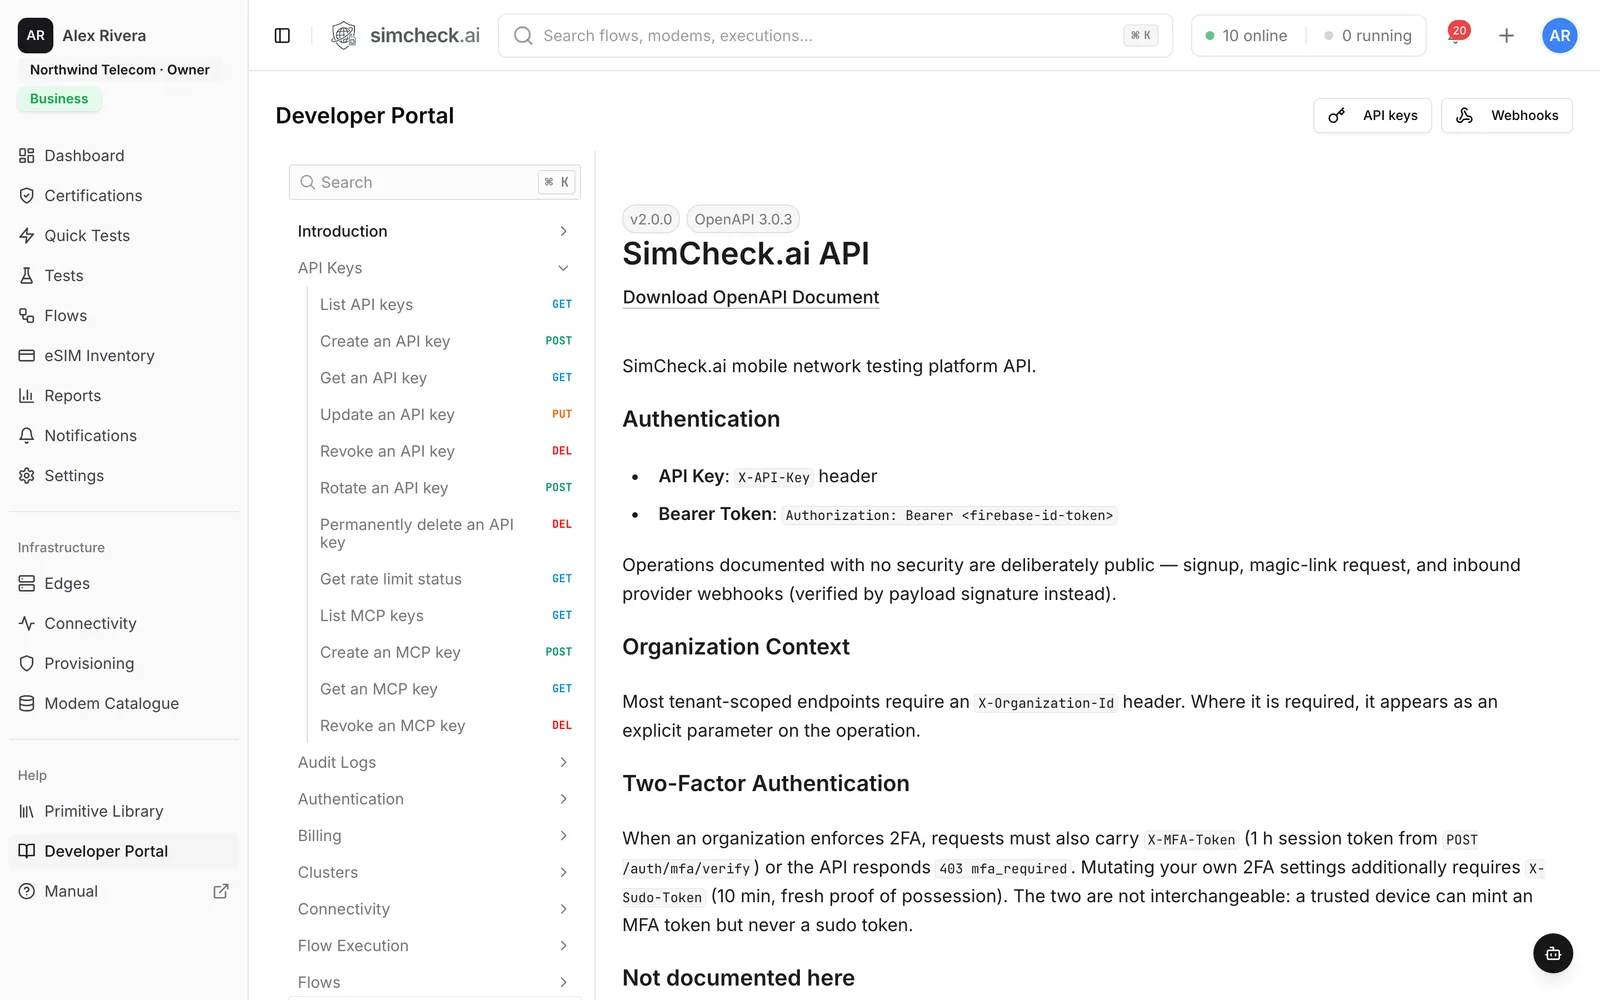
Task: Click the Flows sidebar icon
Action: [x=27, y=316]
